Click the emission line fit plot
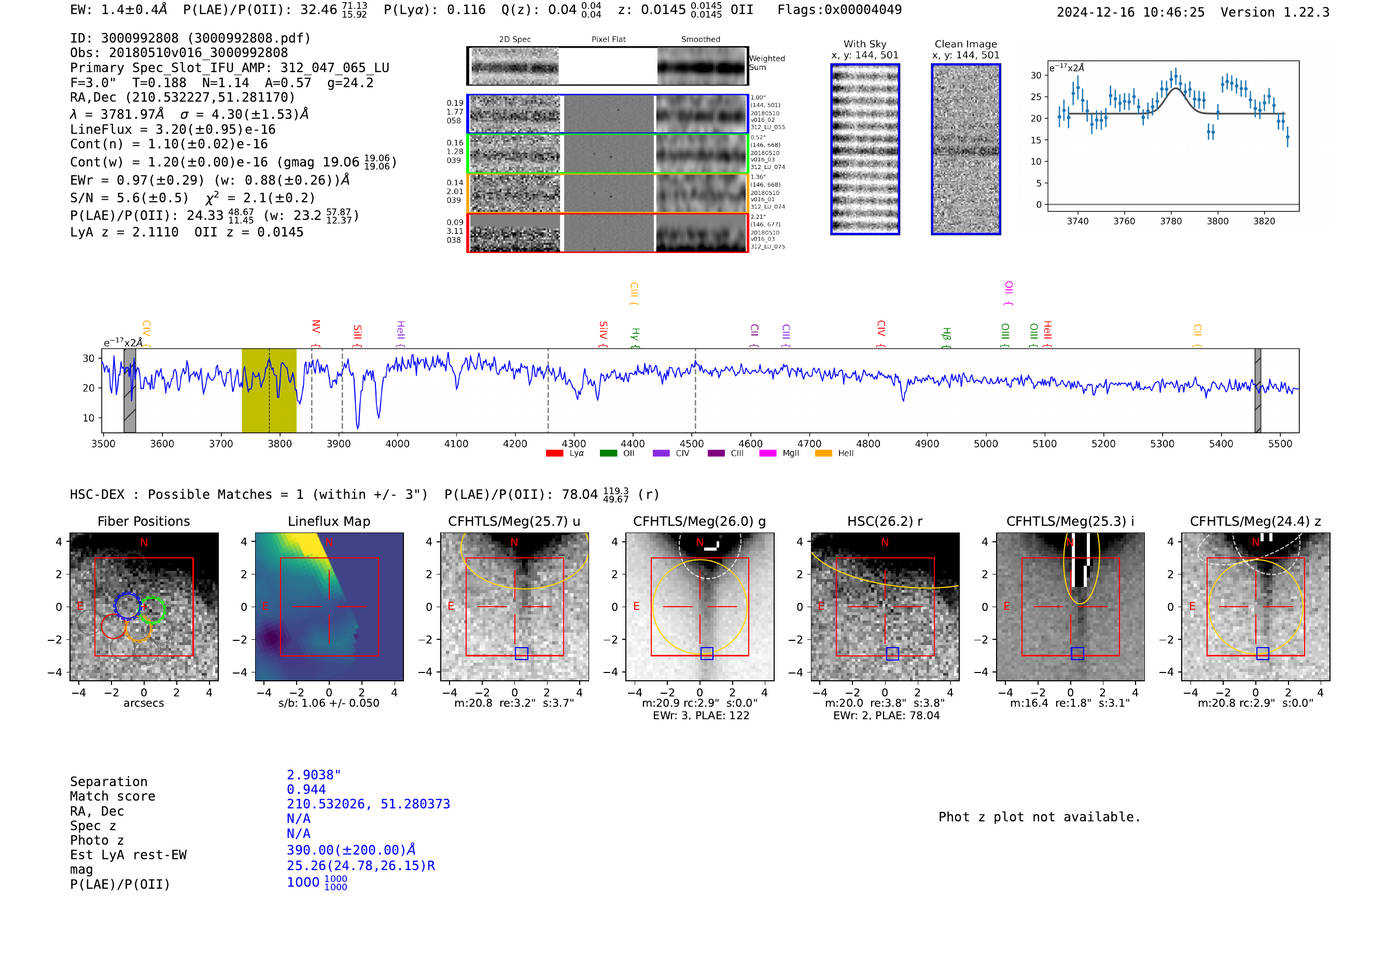 [x=1172, y=136]
